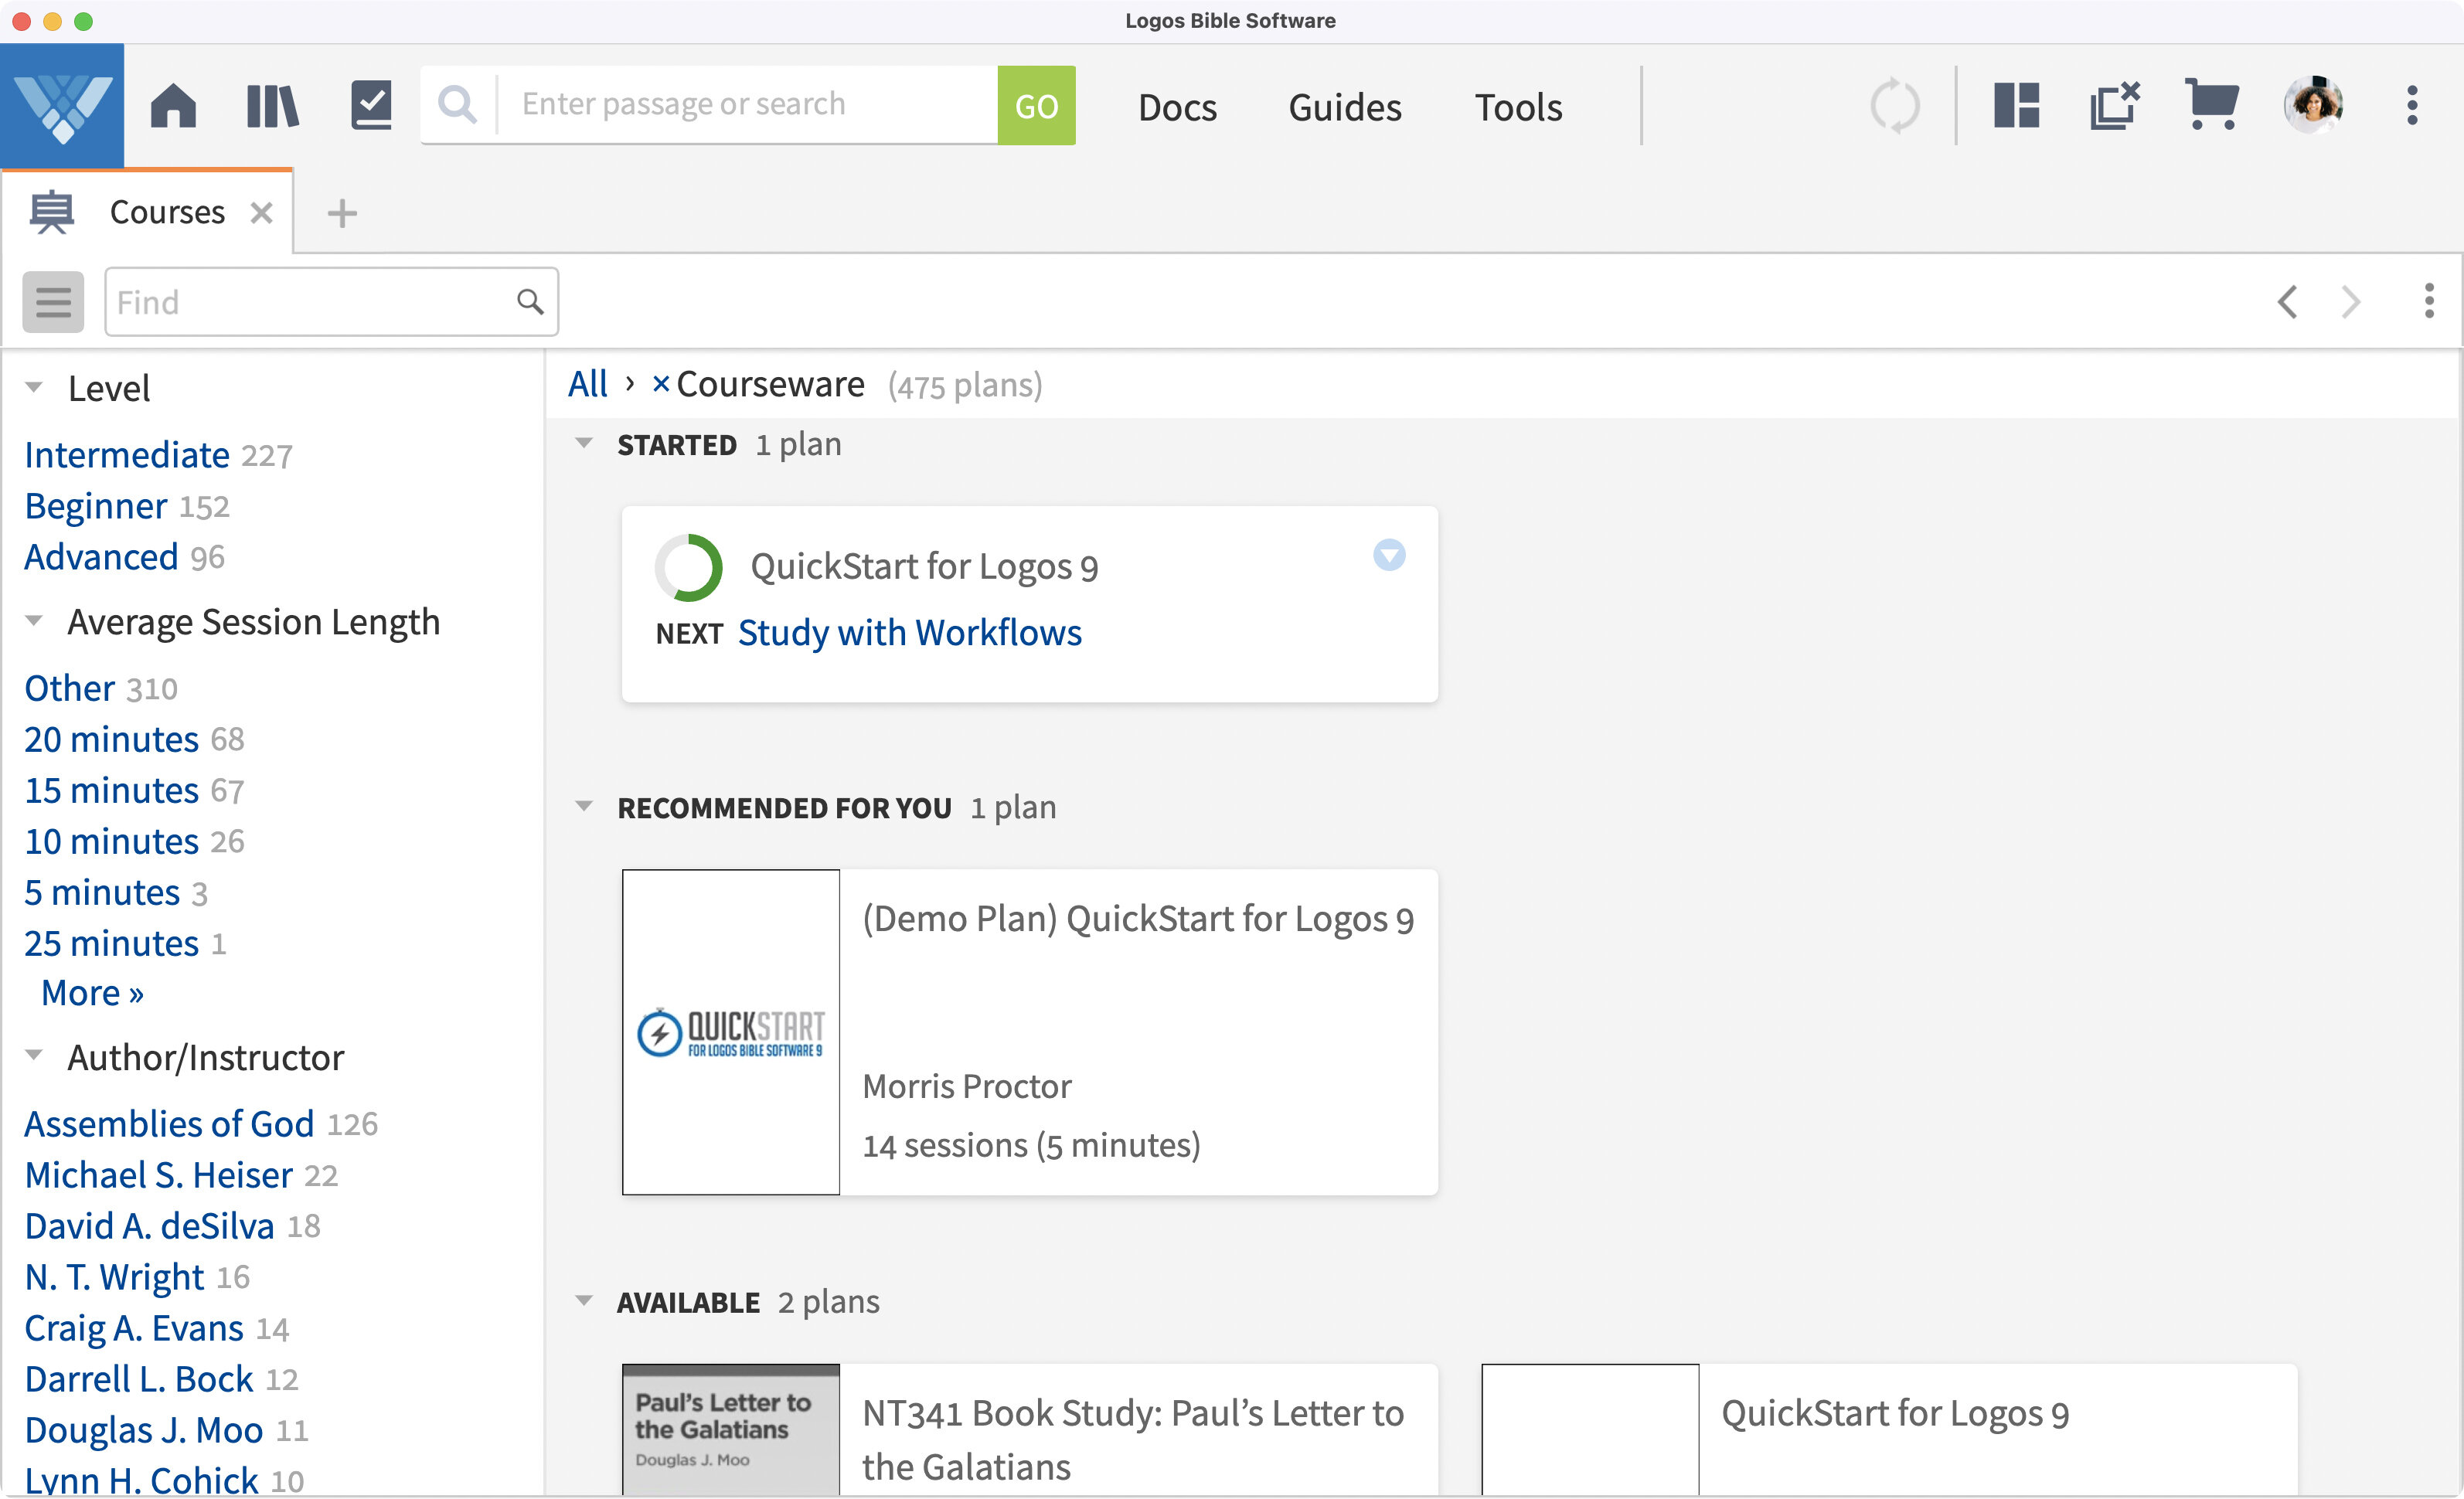
Task: Filter by 20 minutes session length
Action: click(x=112, y=739)
